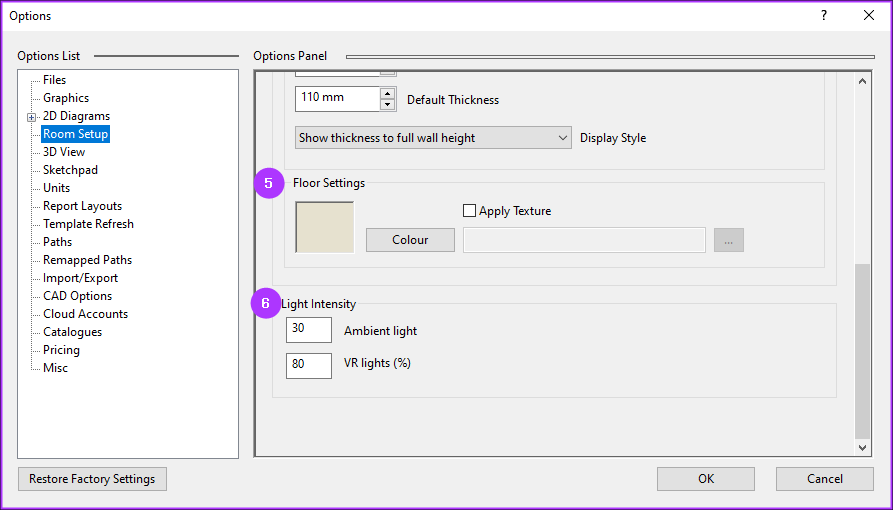Click the panel scrollbar down arrow
The image size is (893, 510).
(x=862, y=448)
